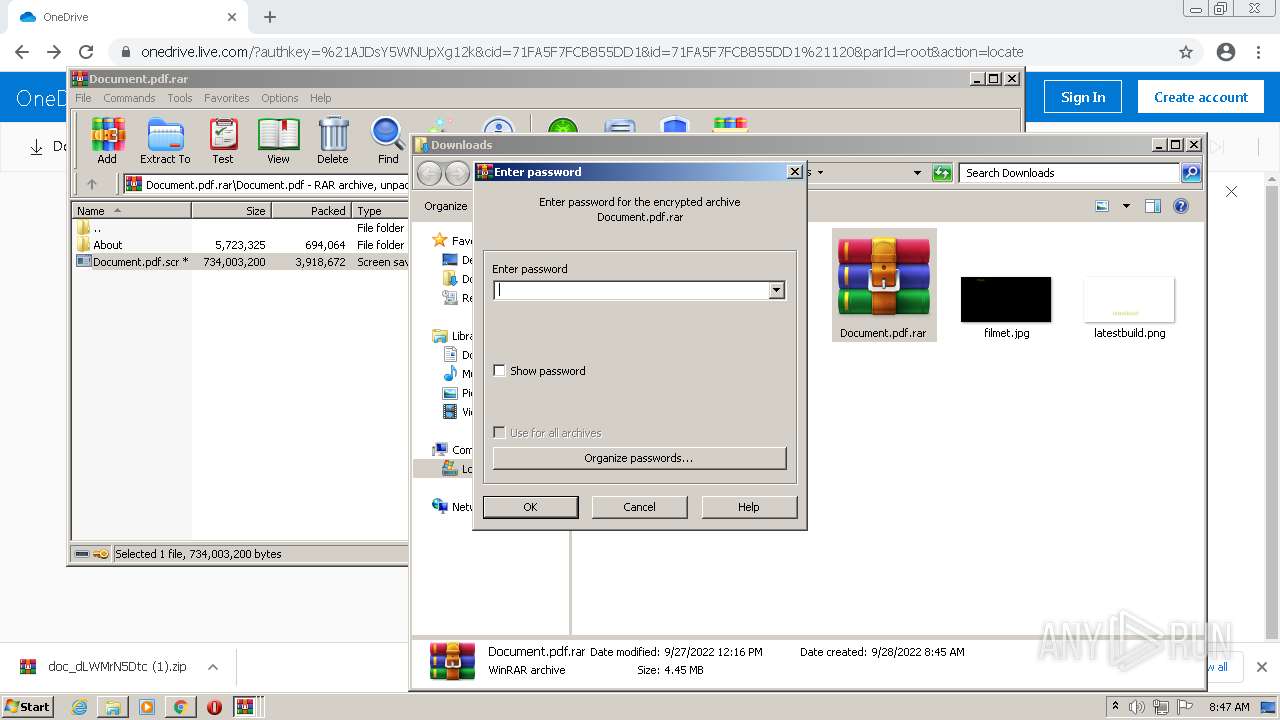
Task: Sort by Packed column header
Action: [312, 211]
